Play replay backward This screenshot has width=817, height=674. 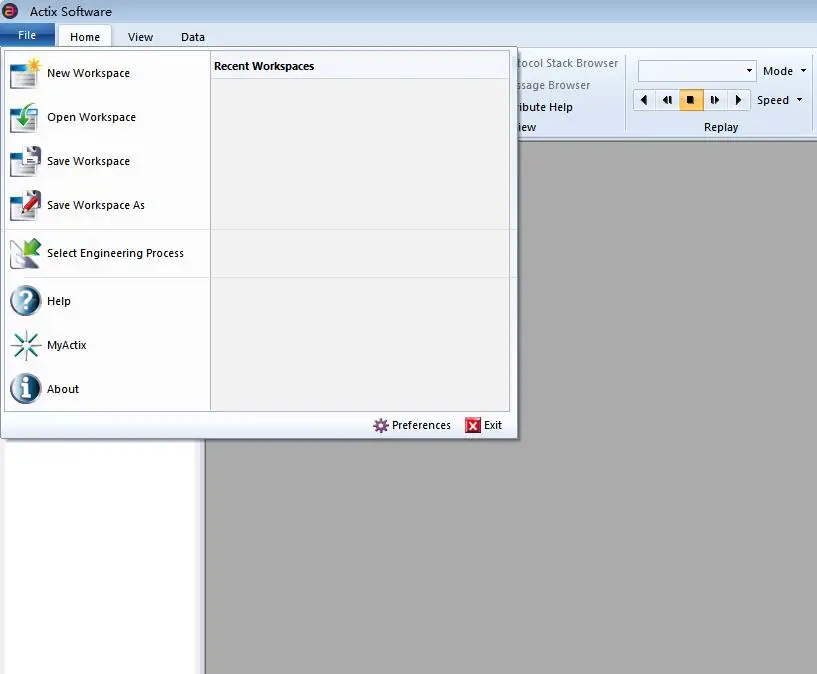[x=644, y=100]
